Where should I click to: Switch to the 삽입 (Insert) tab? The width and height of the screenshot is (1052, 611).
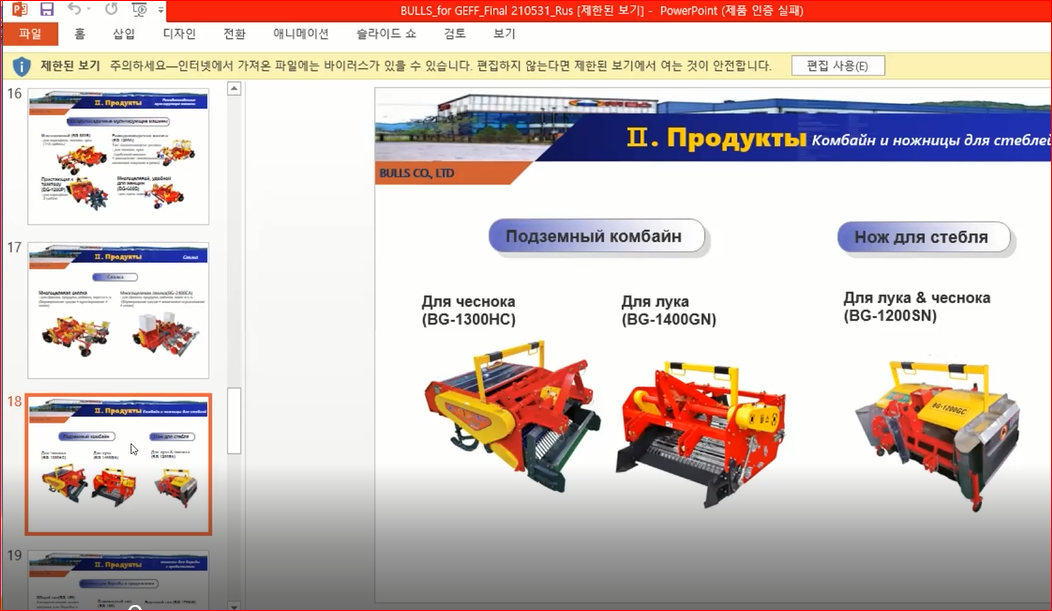coord(124,34)
